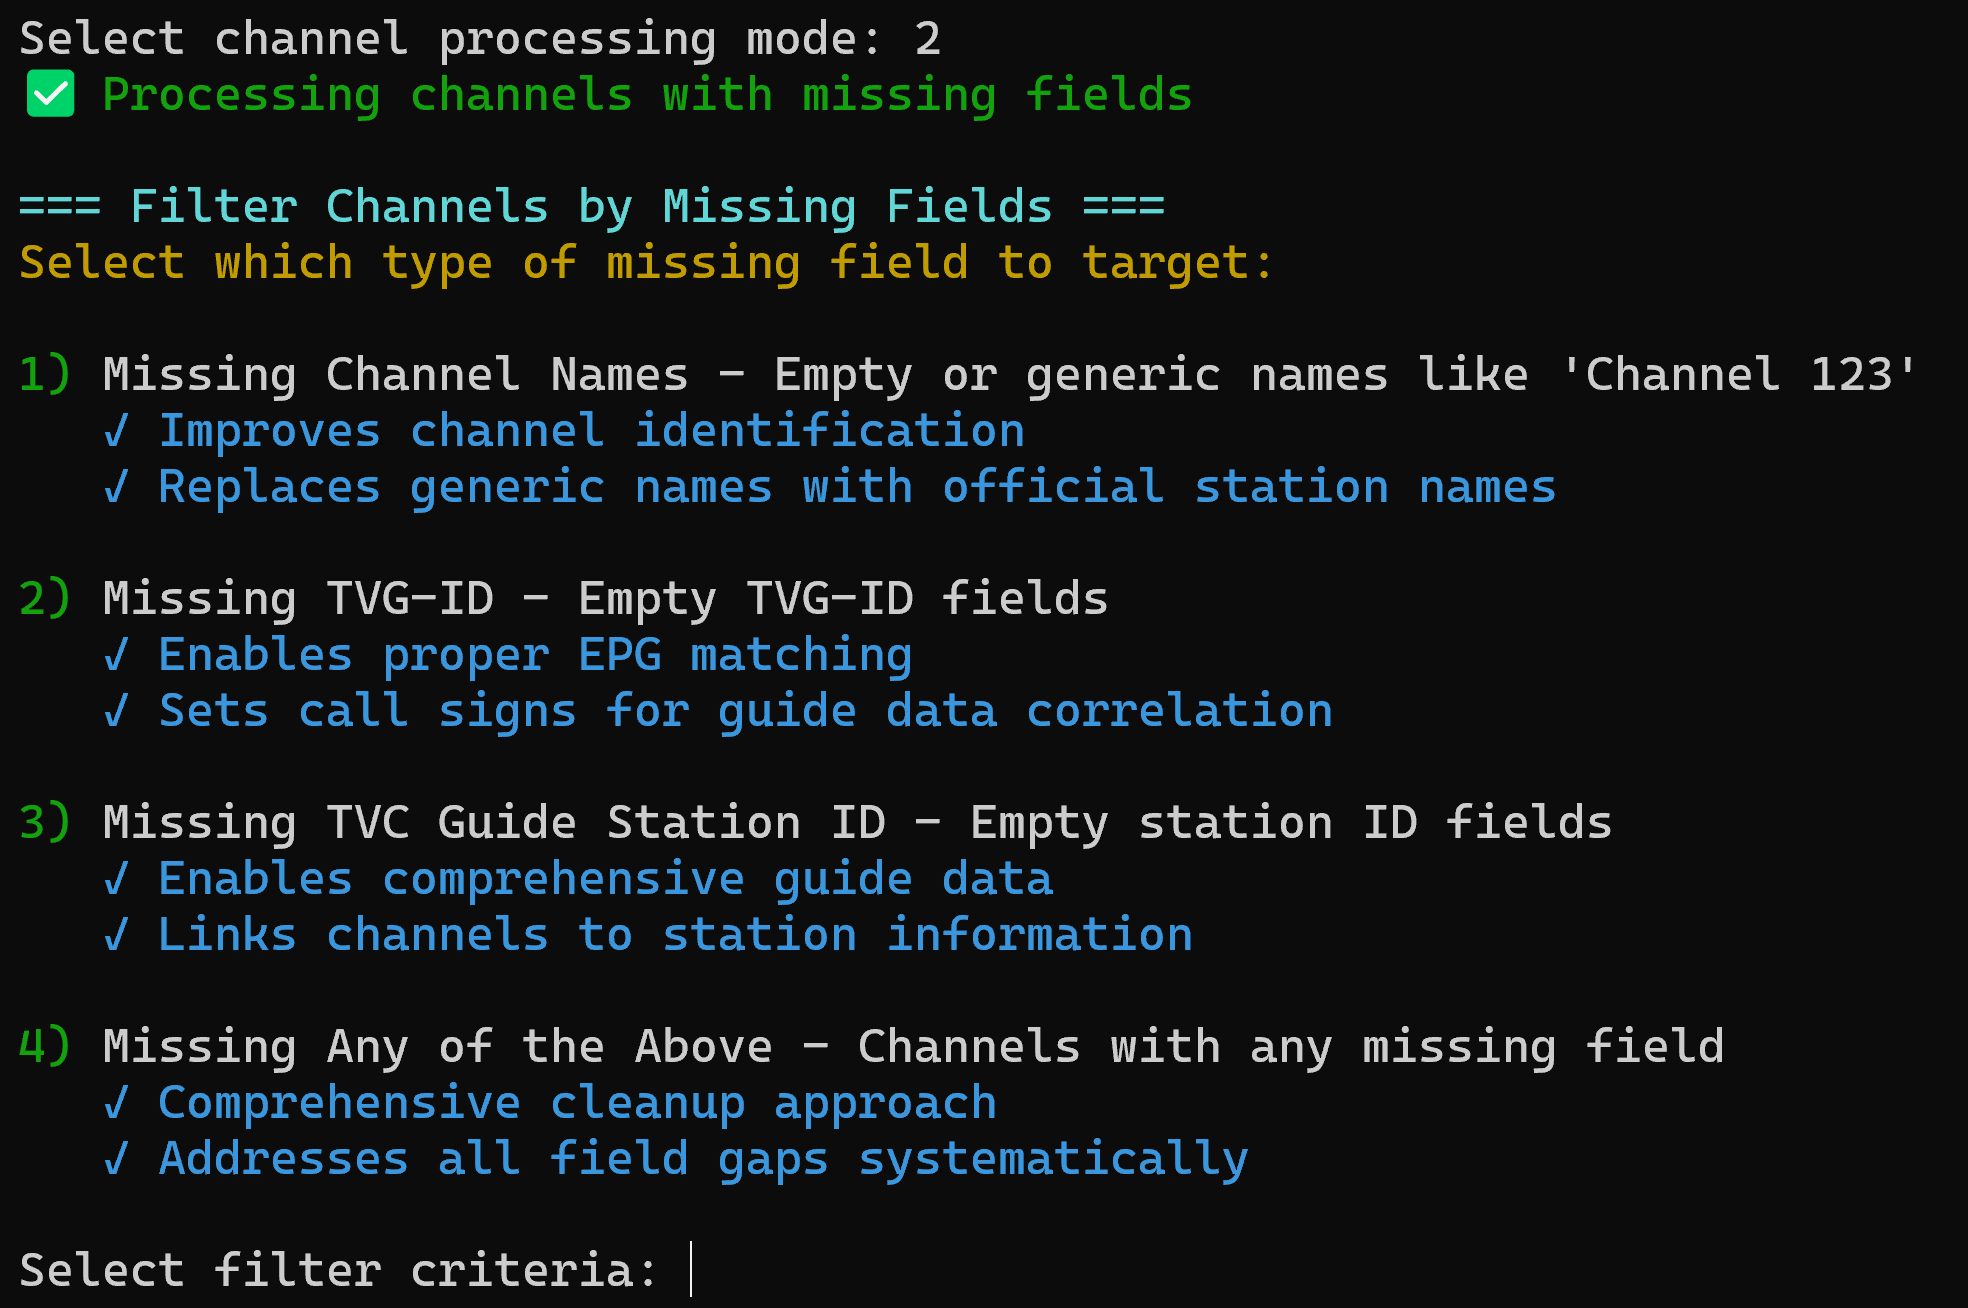Focus the "Select filter criteria" input cursor
1968x1308 pixels.
coord(690,1270)
